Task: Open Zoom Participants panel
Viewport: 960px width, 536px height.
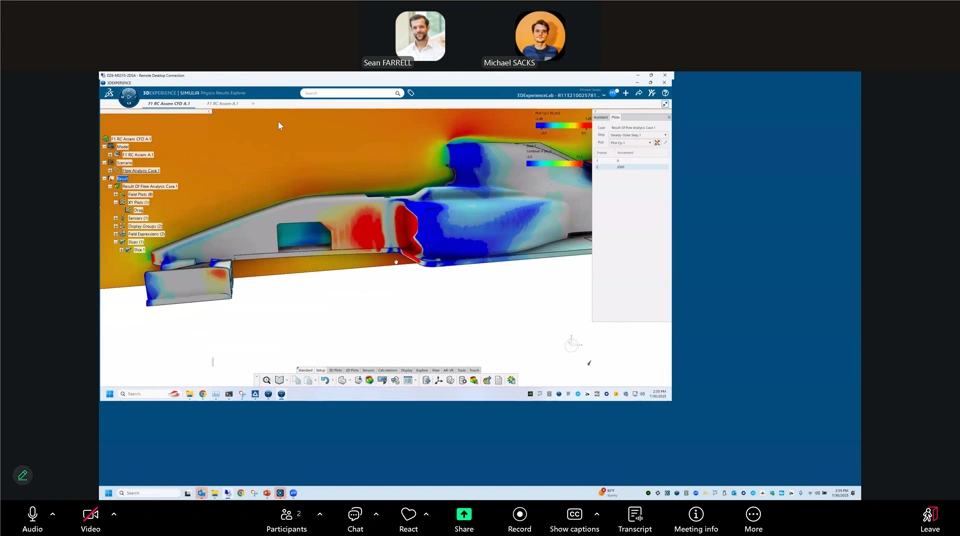Action: click(286, 519)
